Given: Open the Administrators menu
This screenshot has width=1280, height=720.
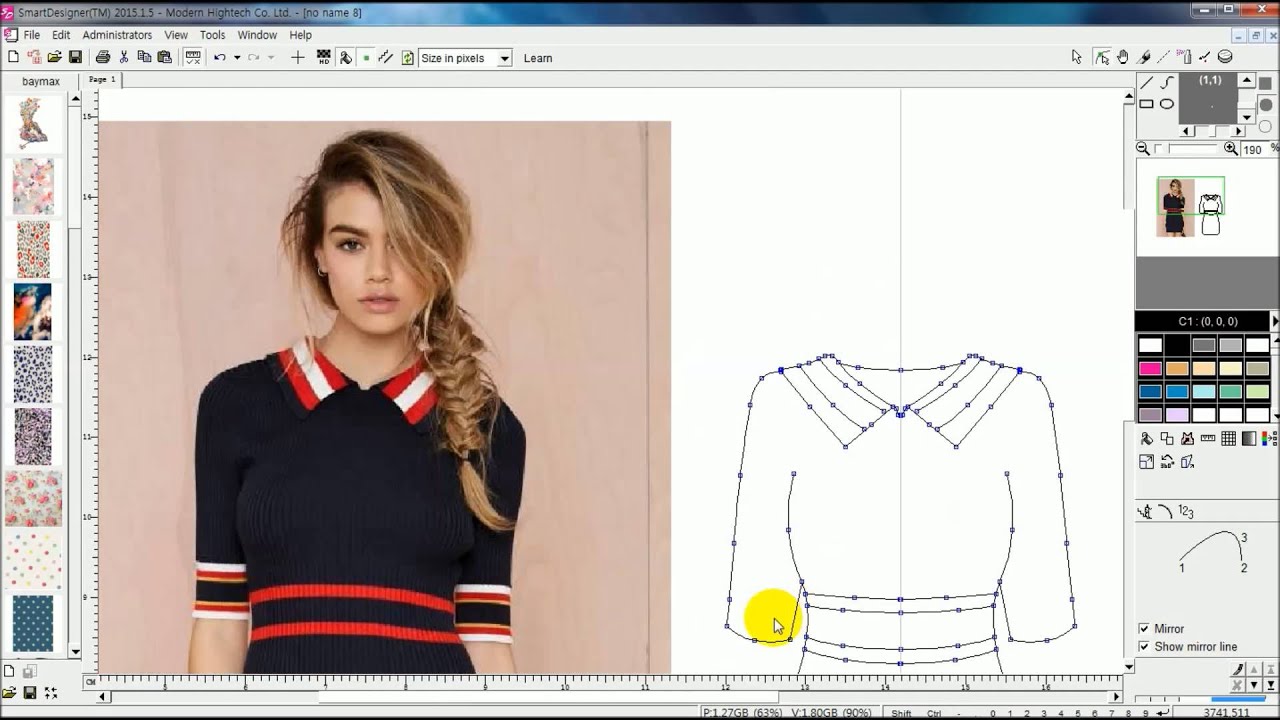Looking at the screenshot, I should pos(117,35).
